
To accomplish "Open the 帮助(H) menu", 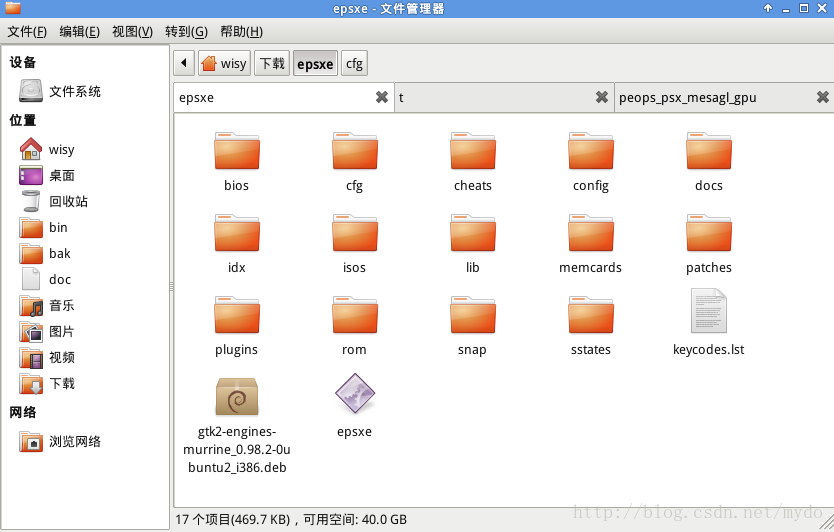I will [241, 32].
